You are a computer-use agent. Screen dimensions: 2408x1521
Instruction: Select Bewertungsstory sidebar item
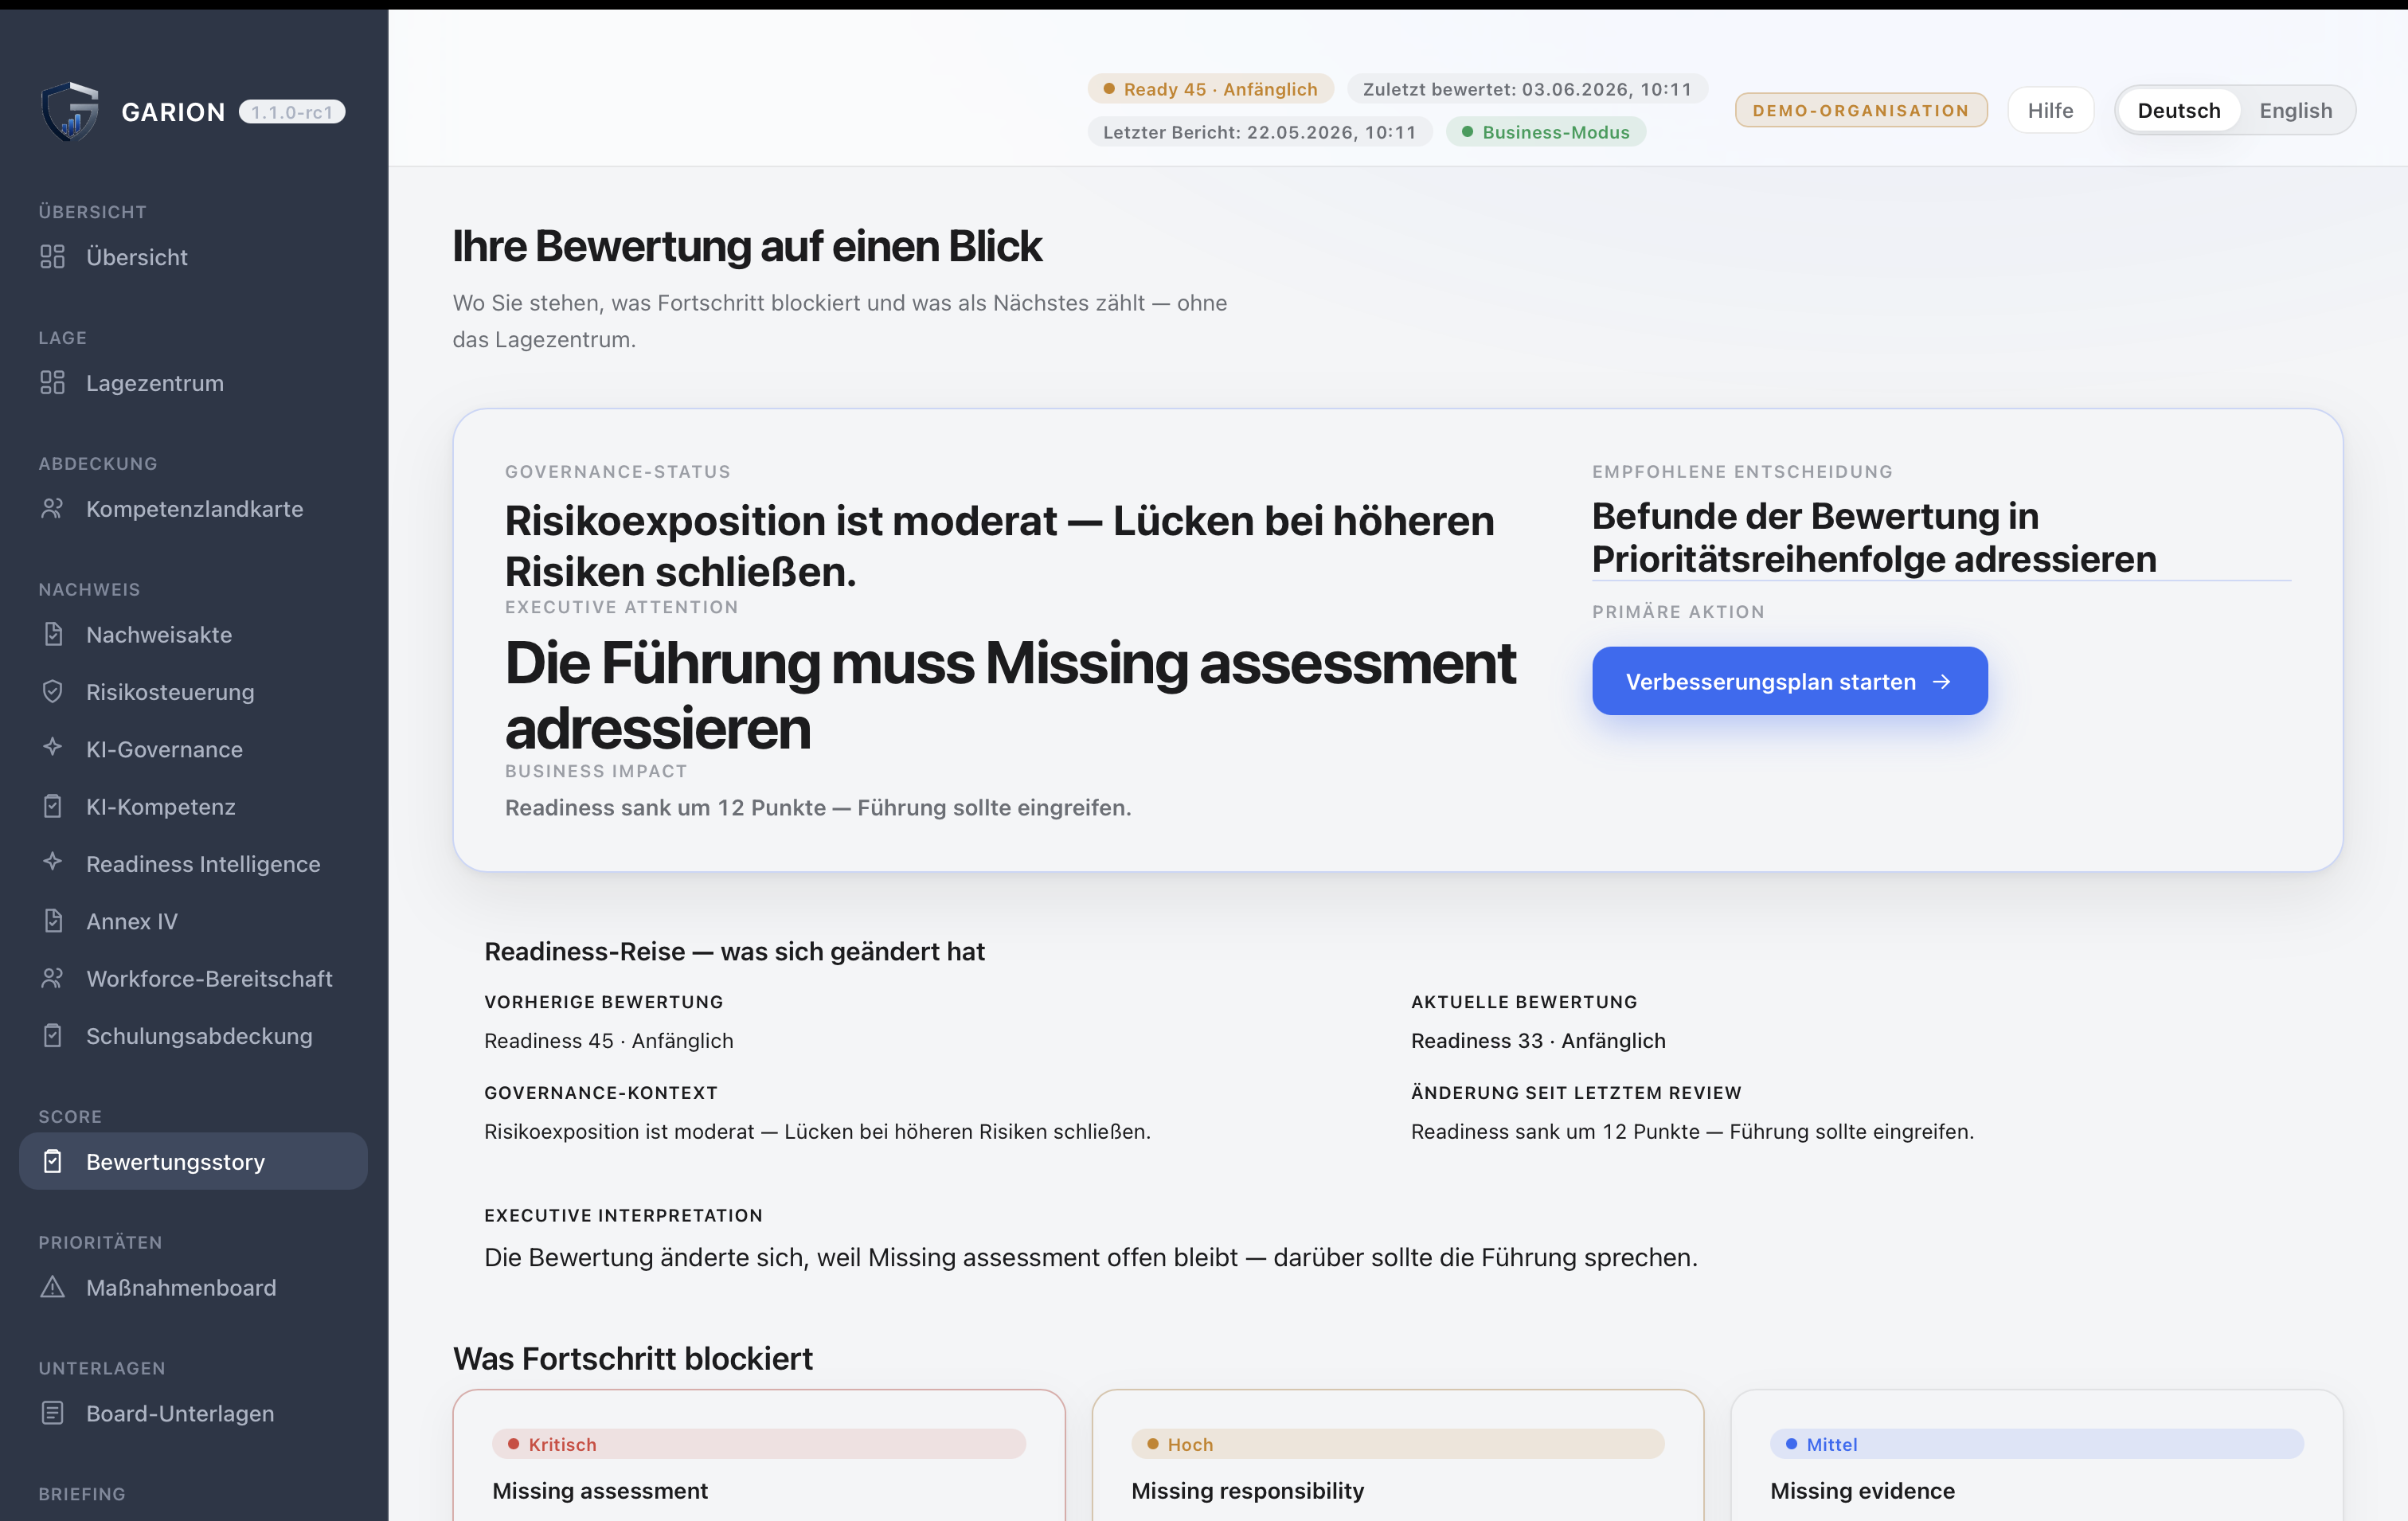(193, 1161)
